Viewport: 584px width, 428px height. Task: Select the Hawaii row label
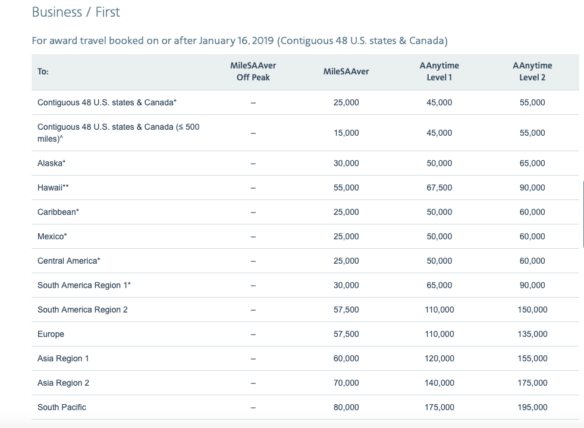(53, 188)
